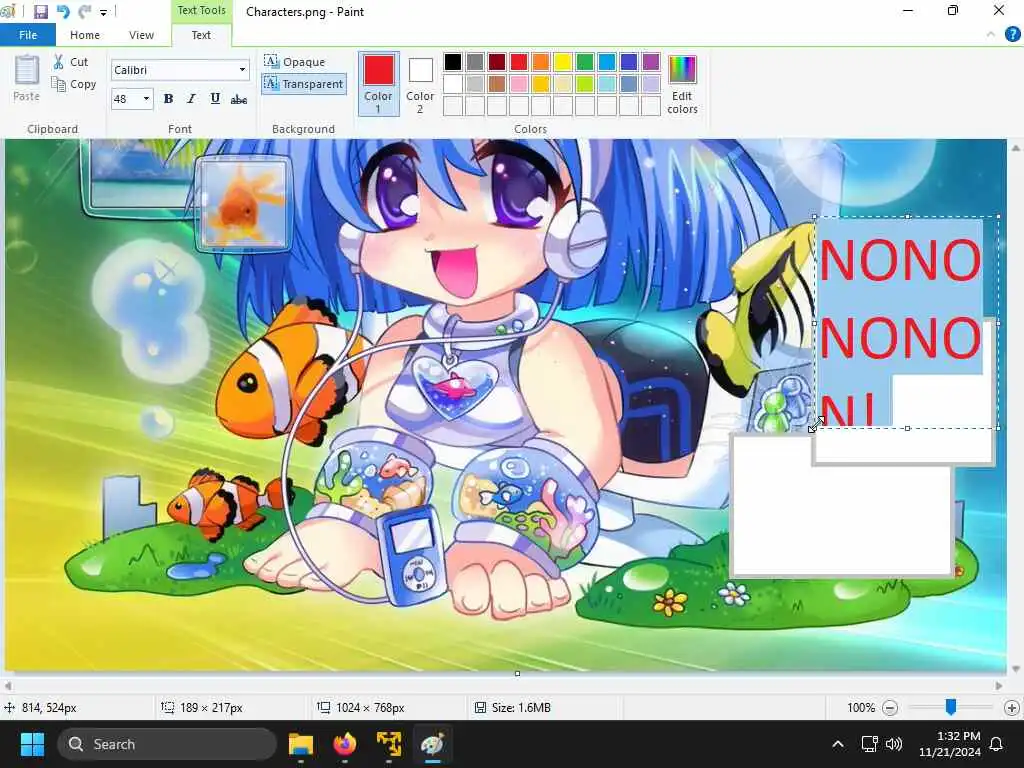Screen dimensions: 1024x768
Task: Pick the dark red color swatch
Action: [497, 61]
